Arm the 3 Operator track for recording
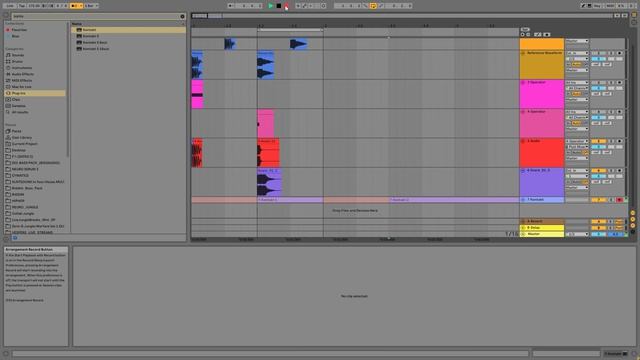640x360 pixels. (x=619, y=83)
